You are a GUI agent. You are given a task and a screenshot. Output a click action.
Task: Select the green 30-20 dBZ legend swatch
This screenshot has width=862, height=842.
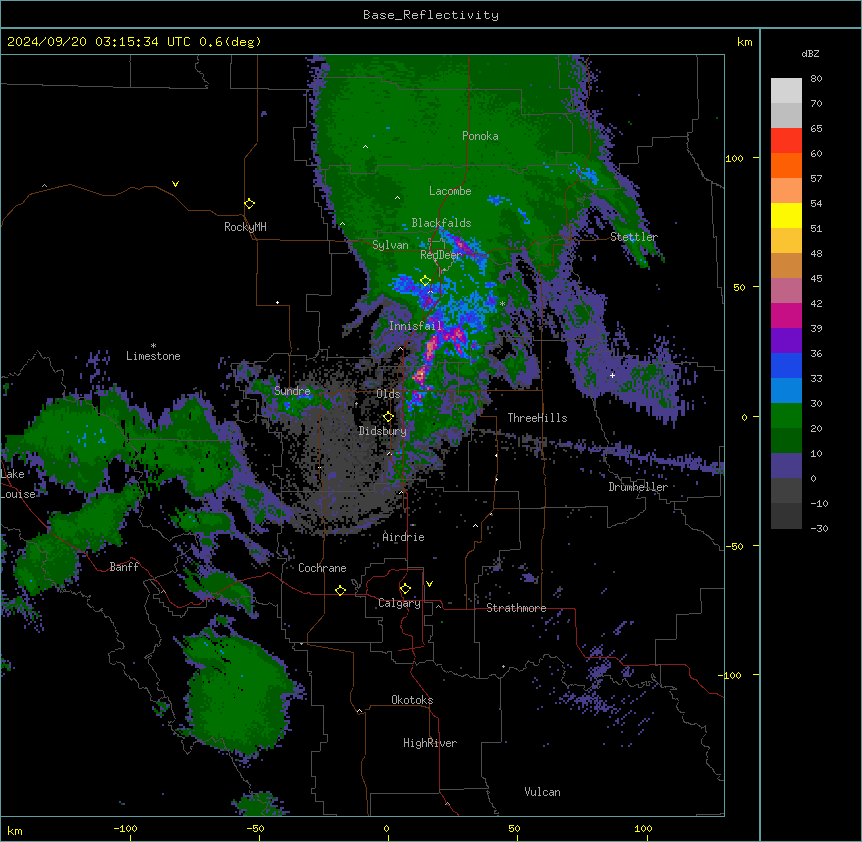pos(786,416)
